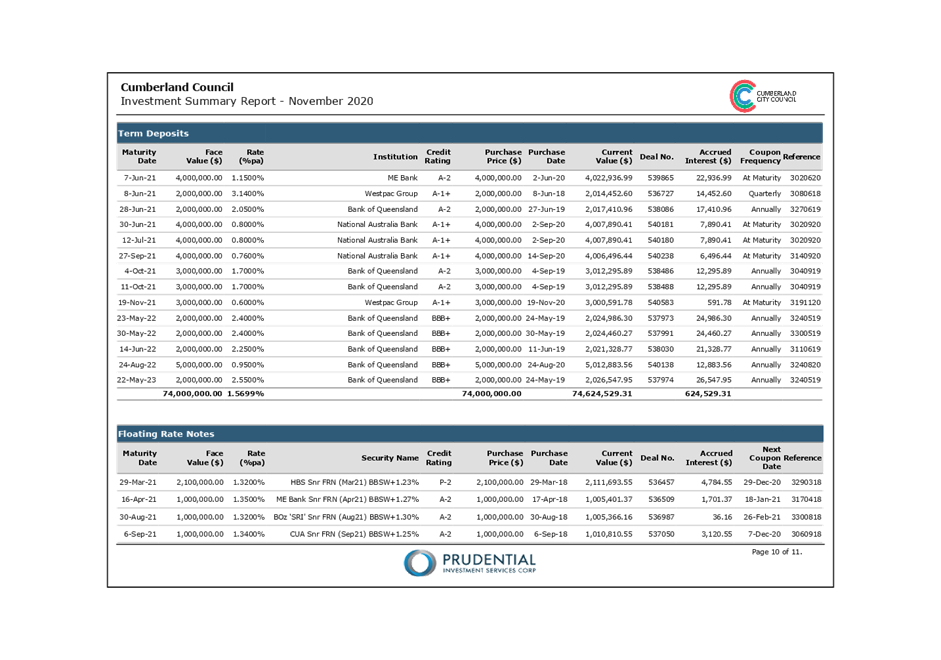Select deal number '538486'

[660, 271]
